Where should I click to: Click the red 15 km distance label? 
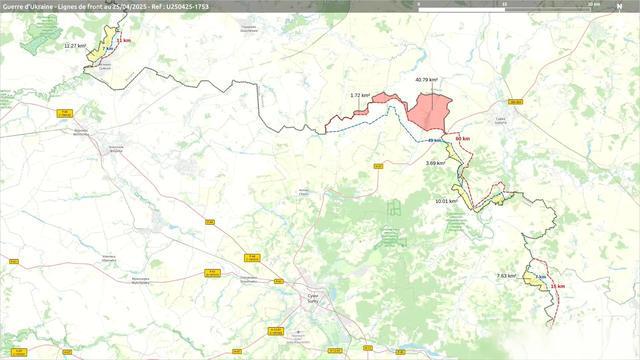(558, 287)
